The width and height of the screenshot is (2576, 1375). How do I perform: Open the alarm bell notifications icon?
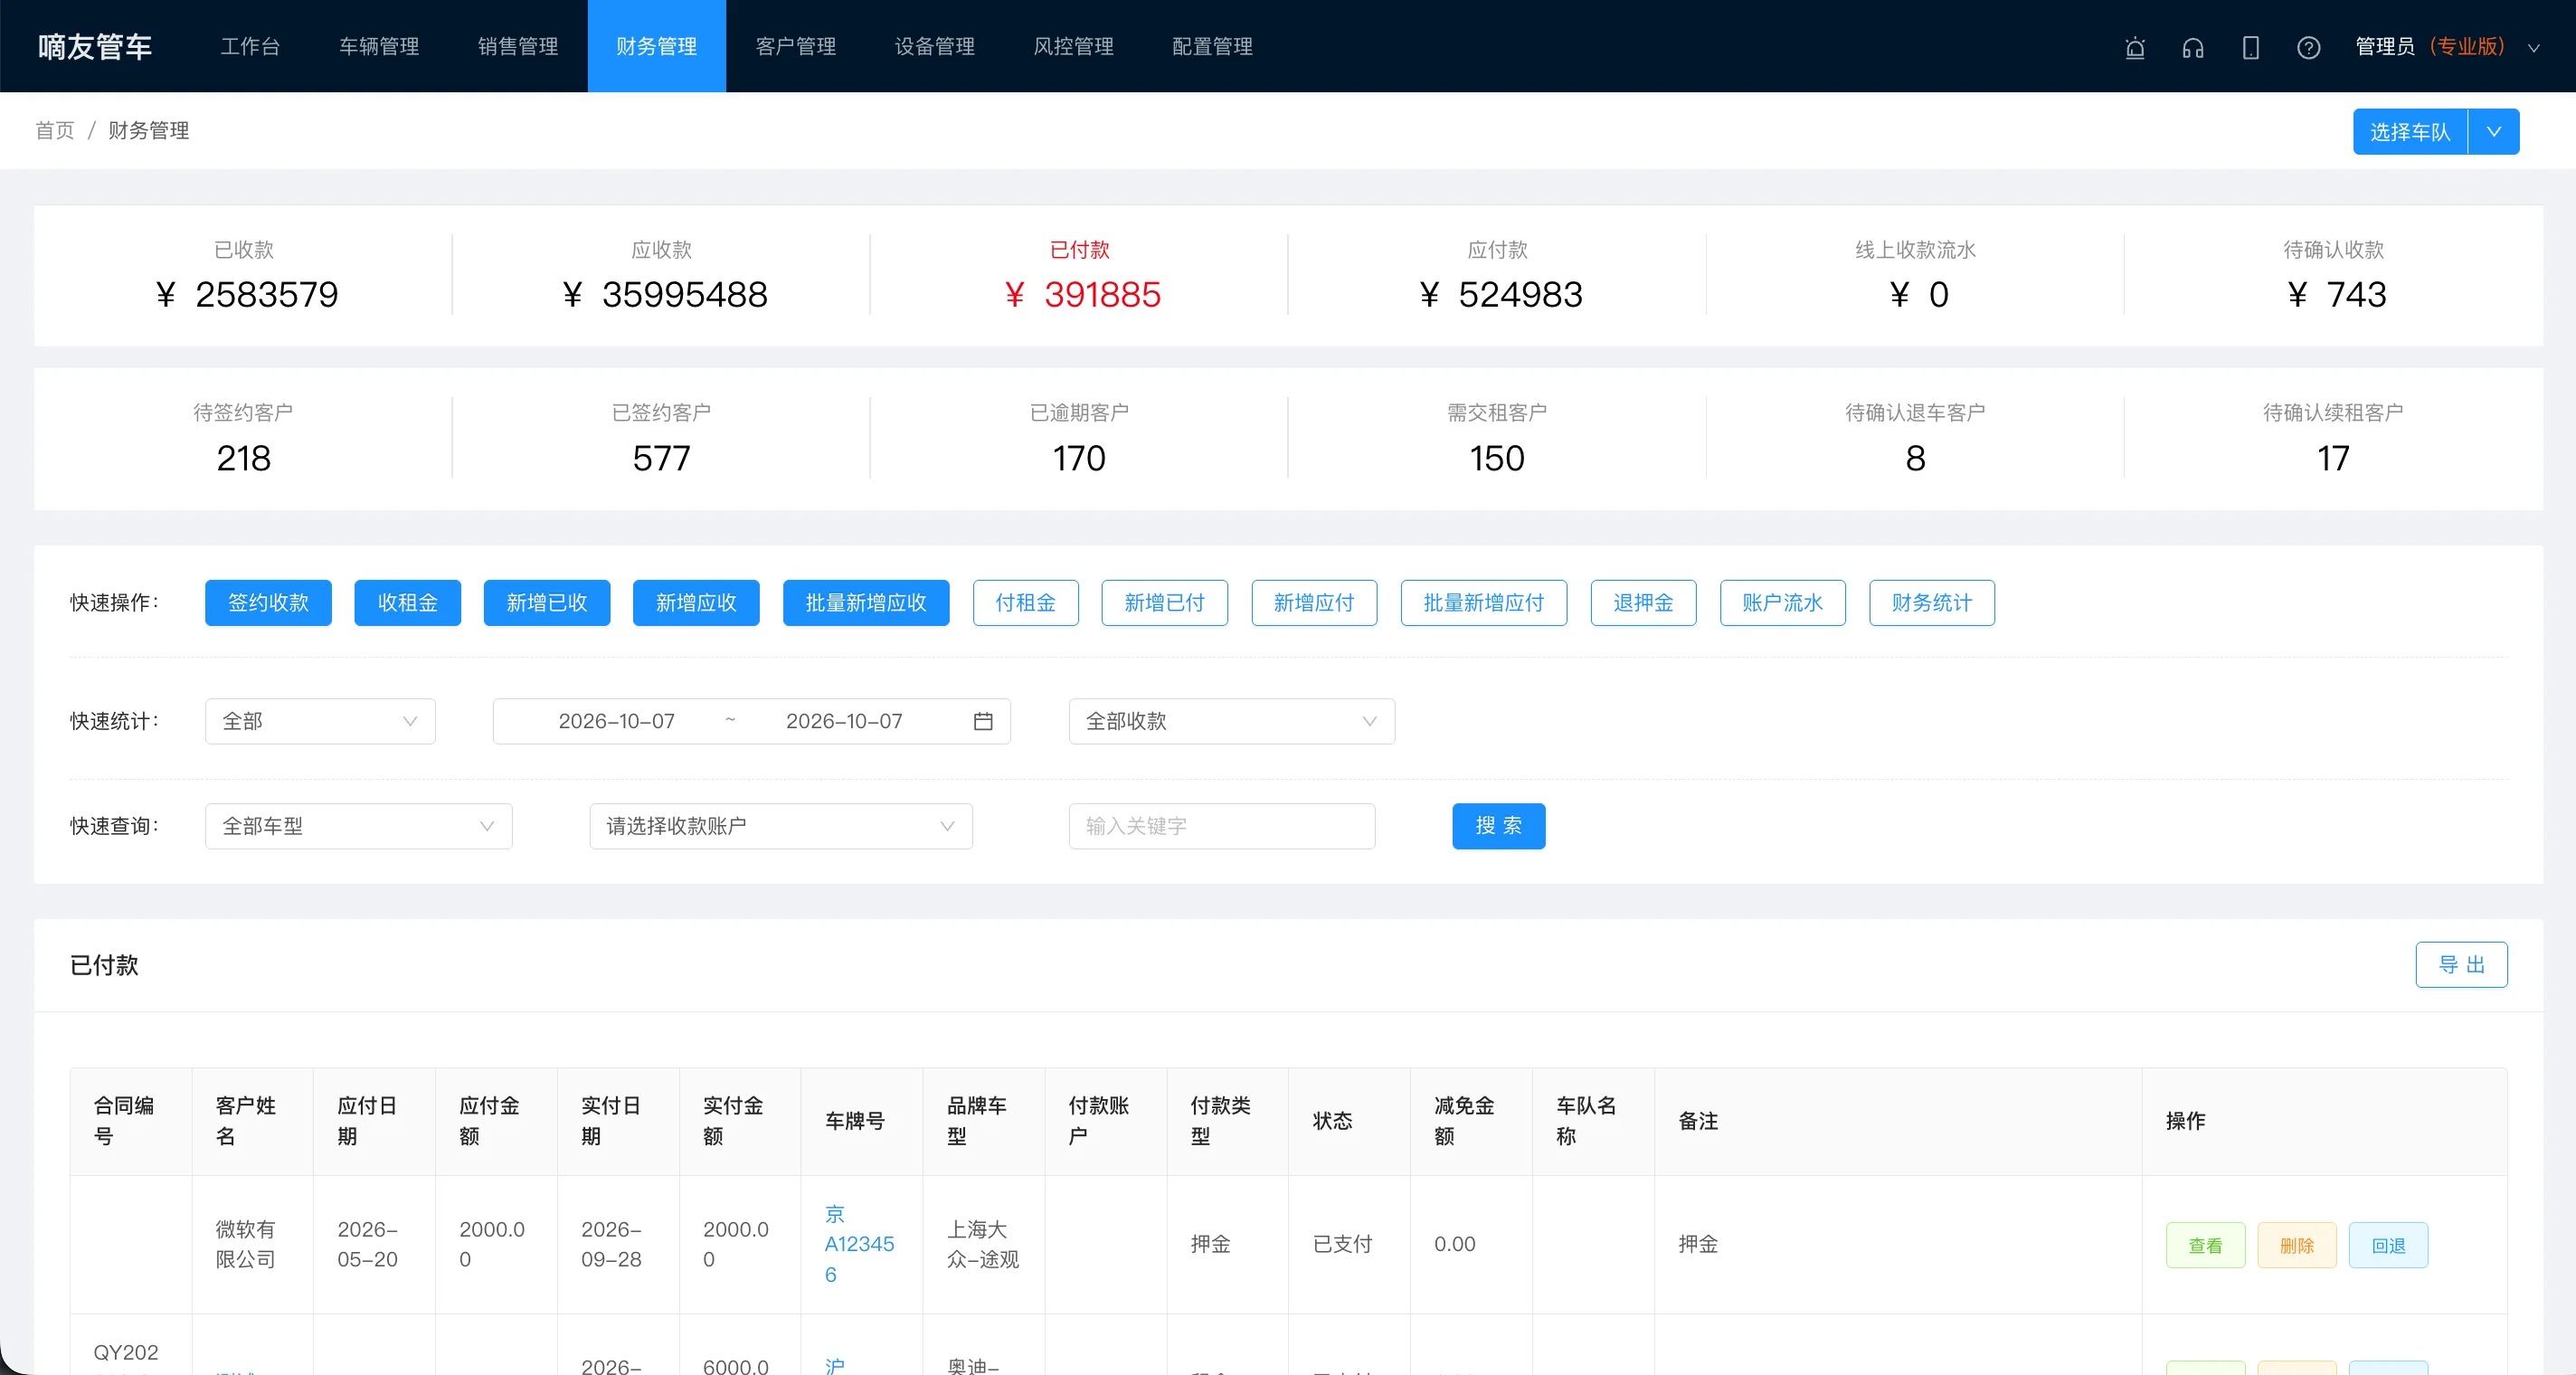tap(2135, 47)
